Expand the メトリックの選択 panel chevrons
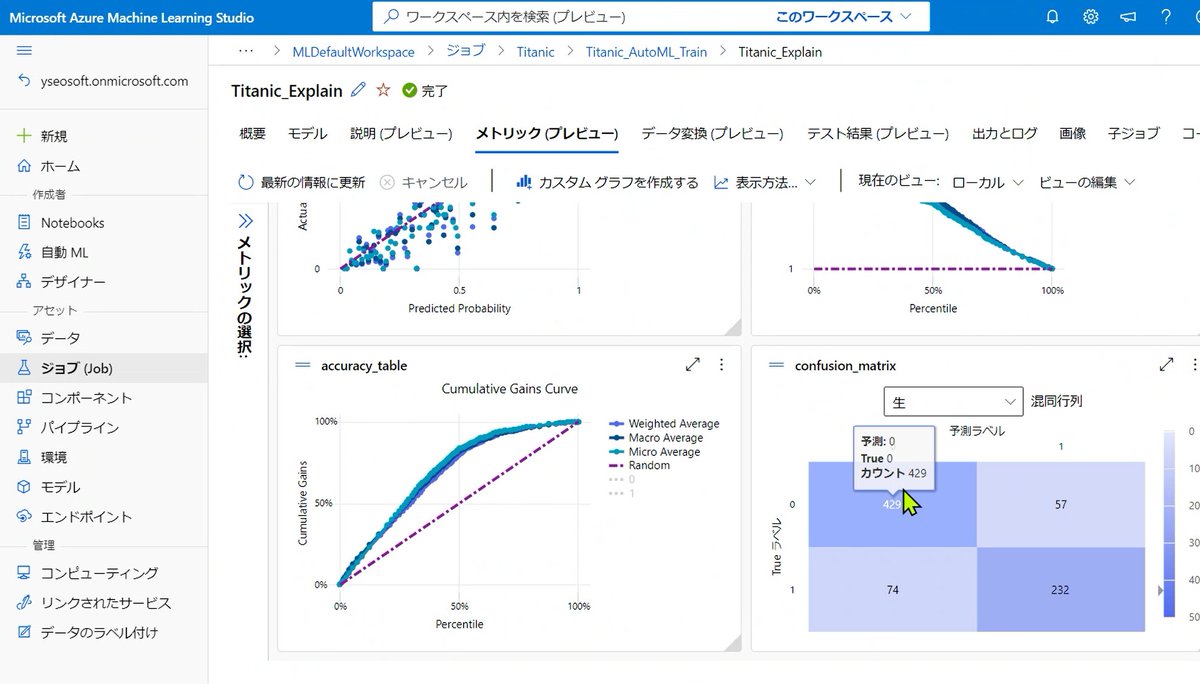 click(245, 221)
